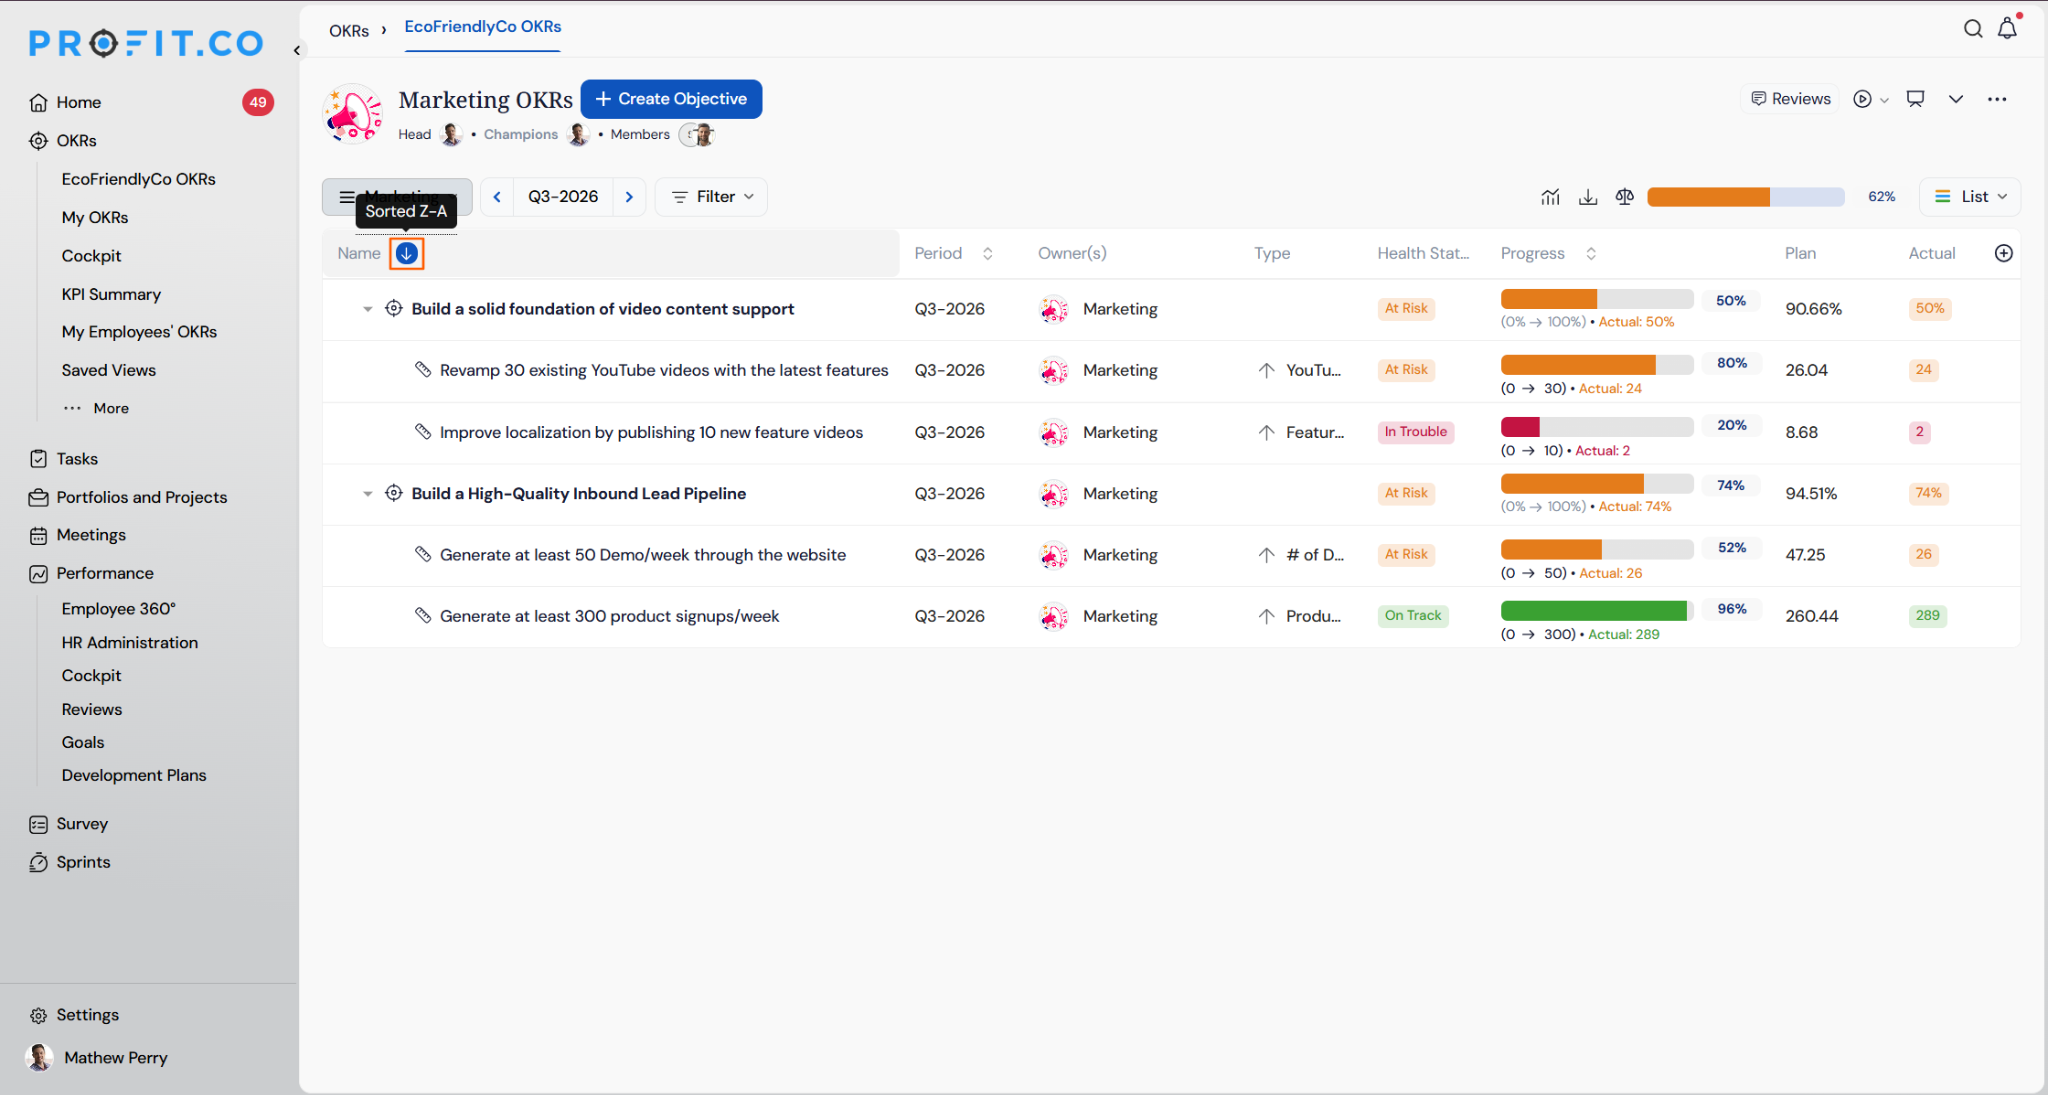
Task: Collapse the left sidebar with the arrow
Action: point(297,50)
